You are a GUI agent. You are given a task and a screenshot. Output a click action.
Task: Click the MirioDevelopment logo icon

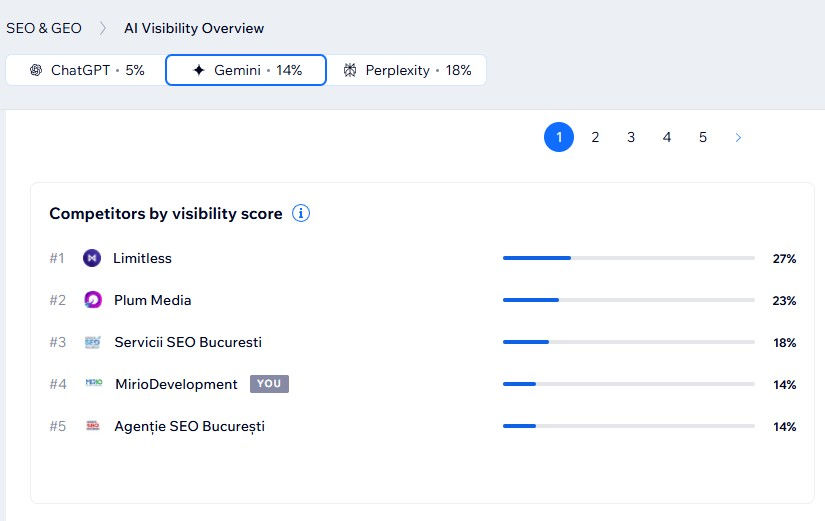pos(94,383)
